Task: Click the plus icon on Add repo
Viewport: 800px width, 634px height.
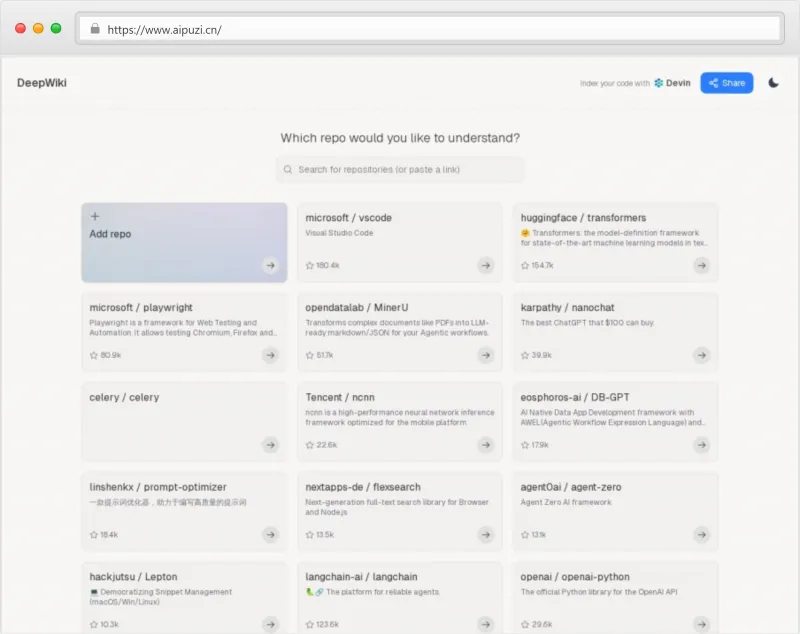Action: (95, 216)
